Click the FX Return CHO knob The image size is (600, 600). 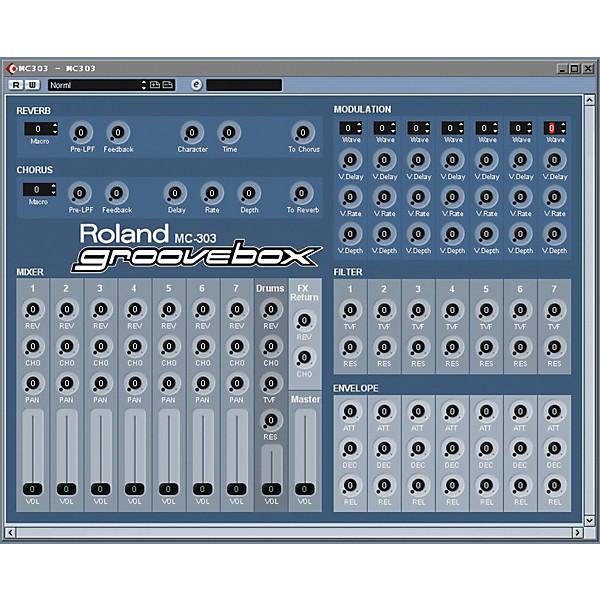click(x=304, y=357)
